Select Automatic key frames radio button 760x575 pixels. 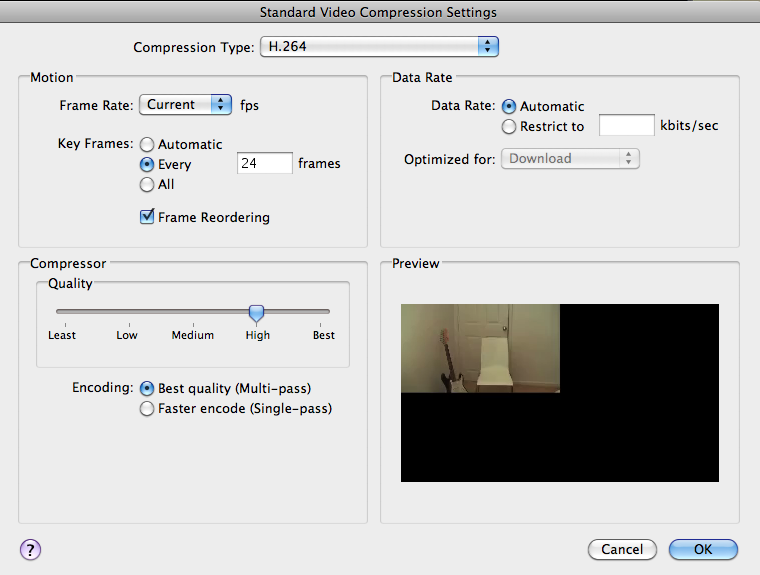(x=147, y=144)
